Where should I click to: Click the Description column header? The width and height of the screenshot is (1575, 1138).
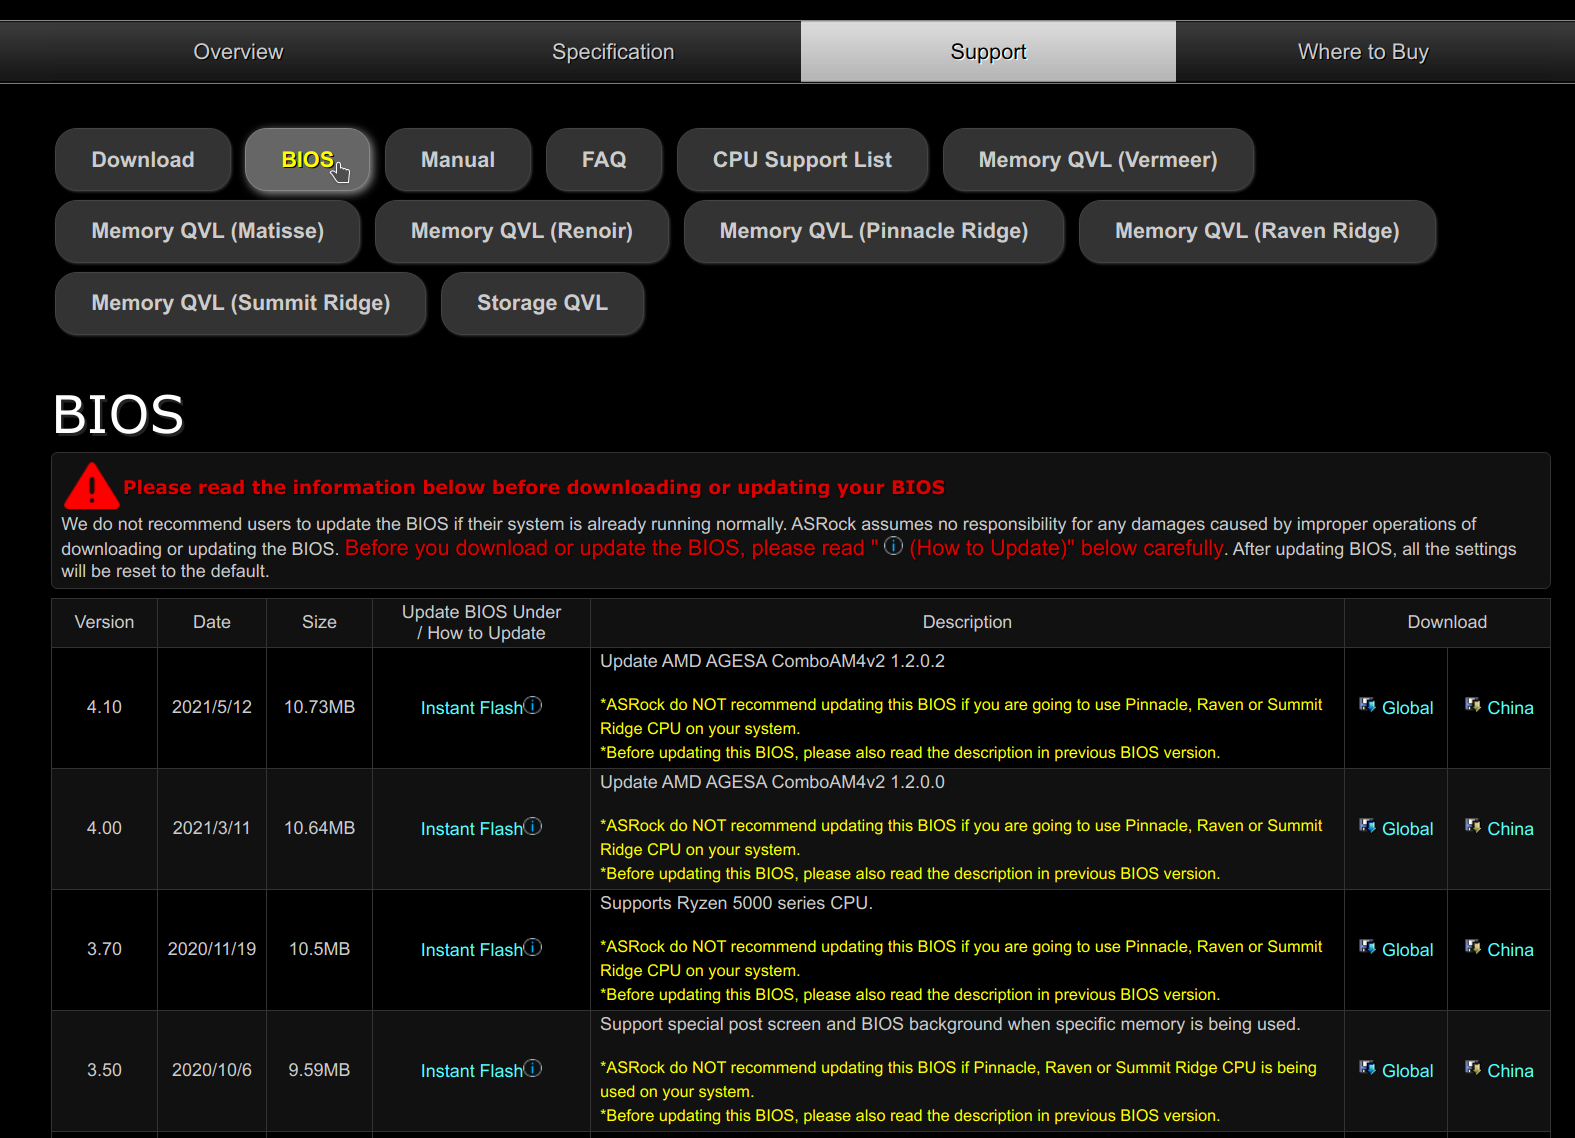pos(967,622)
